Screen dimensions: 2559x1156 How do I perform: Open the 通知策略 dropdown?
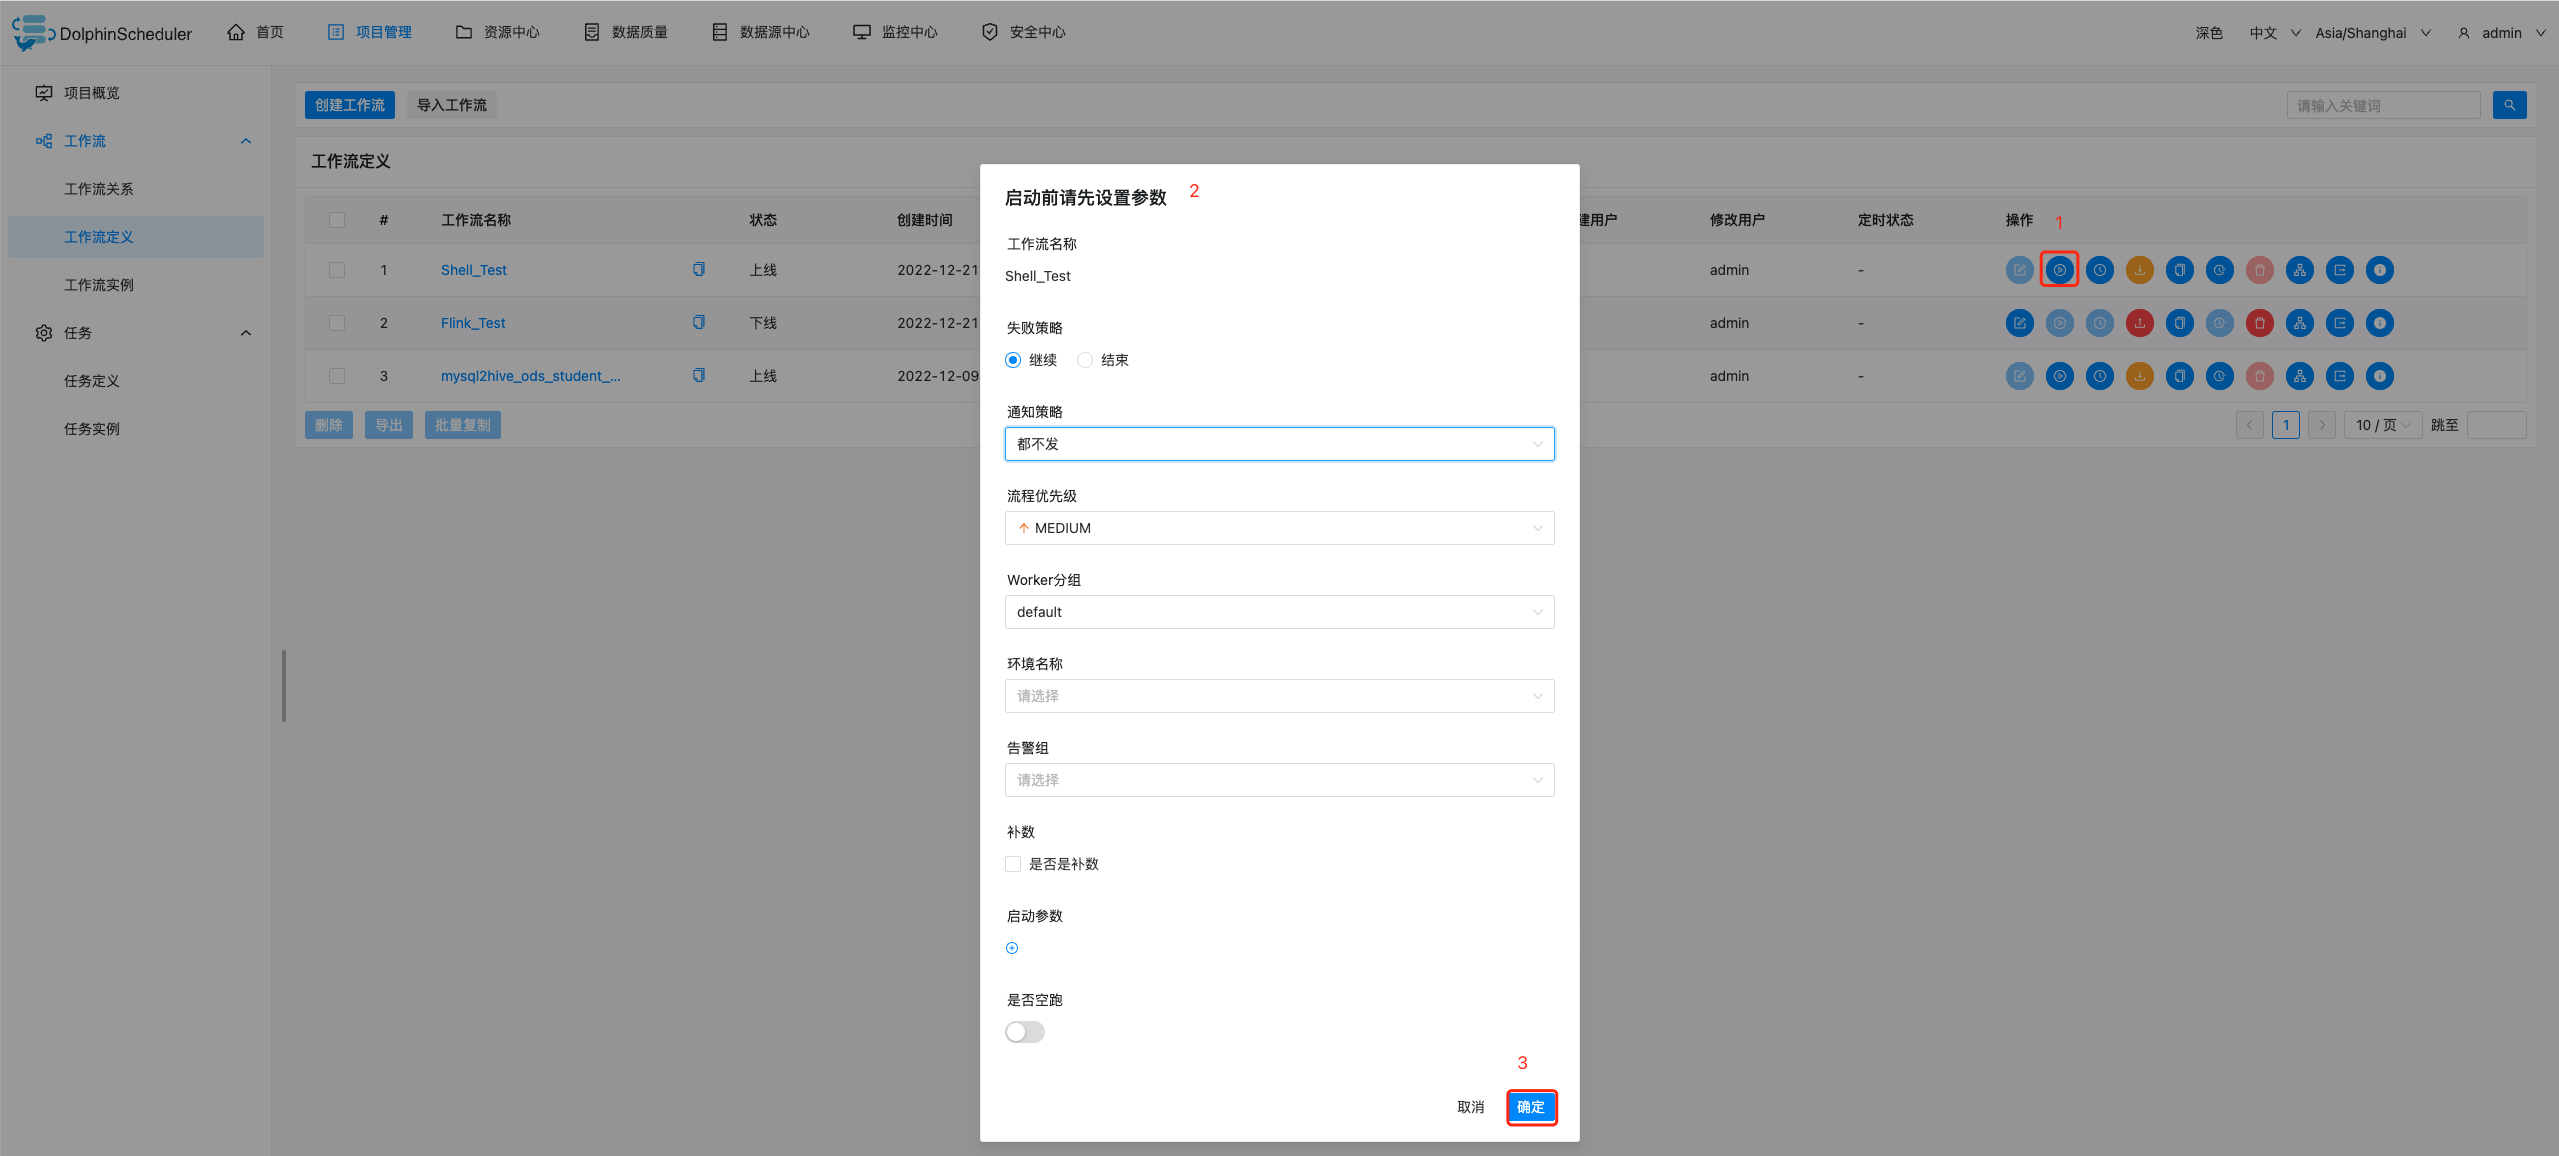coord(1279,444)
